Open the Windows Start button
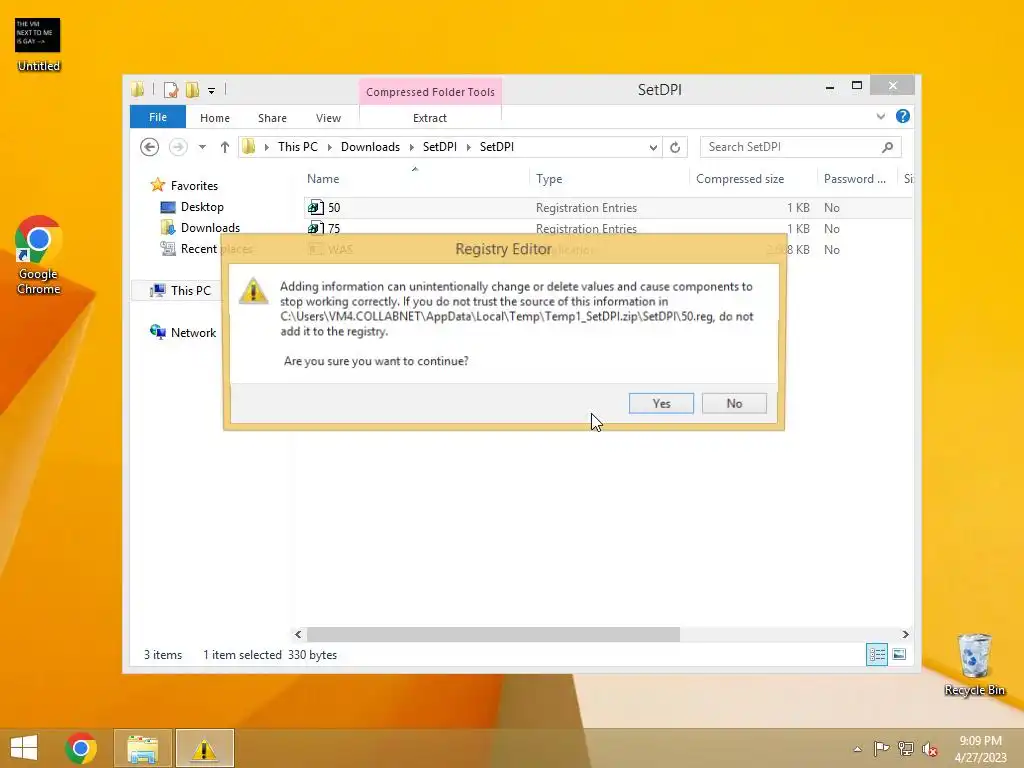This screenshot has height=768, width=1024. coord(24,748)
